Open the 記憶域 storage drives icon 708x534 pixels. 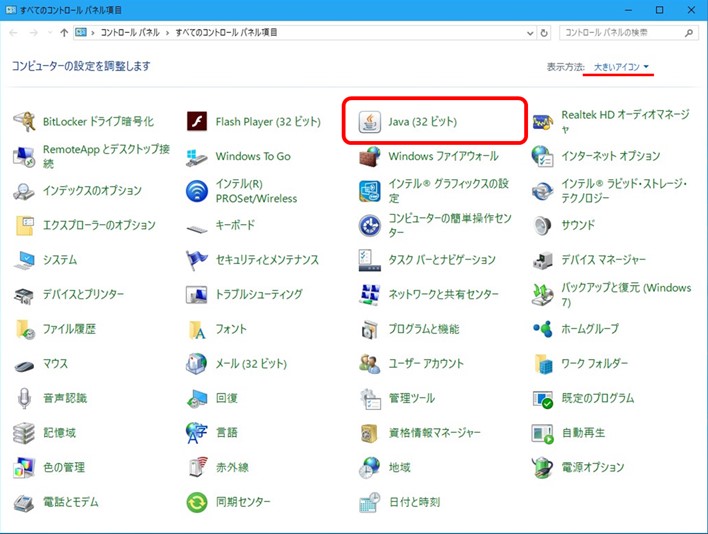pos(24,433)
